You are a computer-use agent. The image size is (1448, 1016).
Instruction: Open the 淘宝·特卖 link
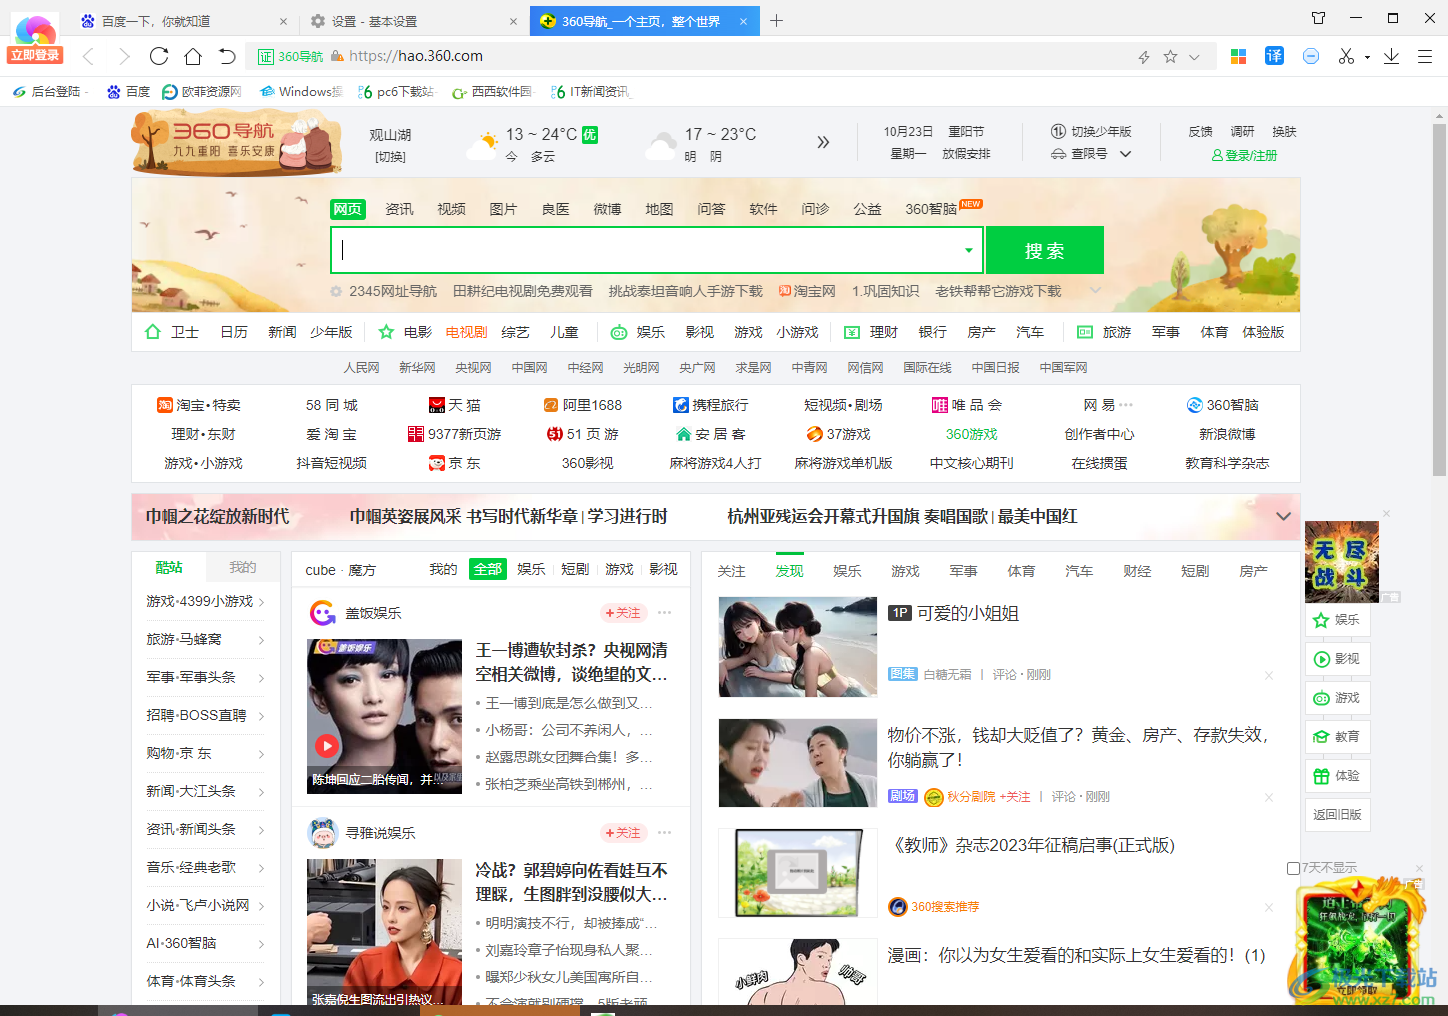tap(198, 405)
